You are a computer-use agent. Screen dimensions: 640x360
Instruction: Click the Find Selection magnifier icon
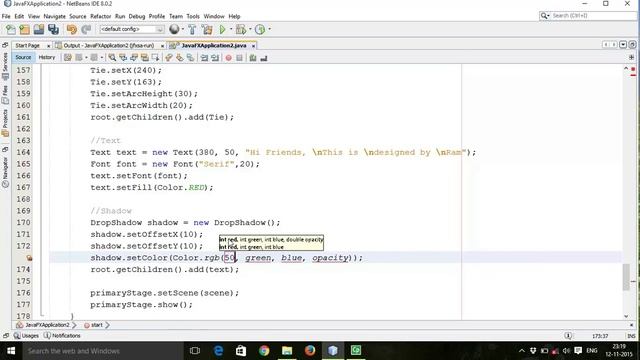tap(112, 58)
